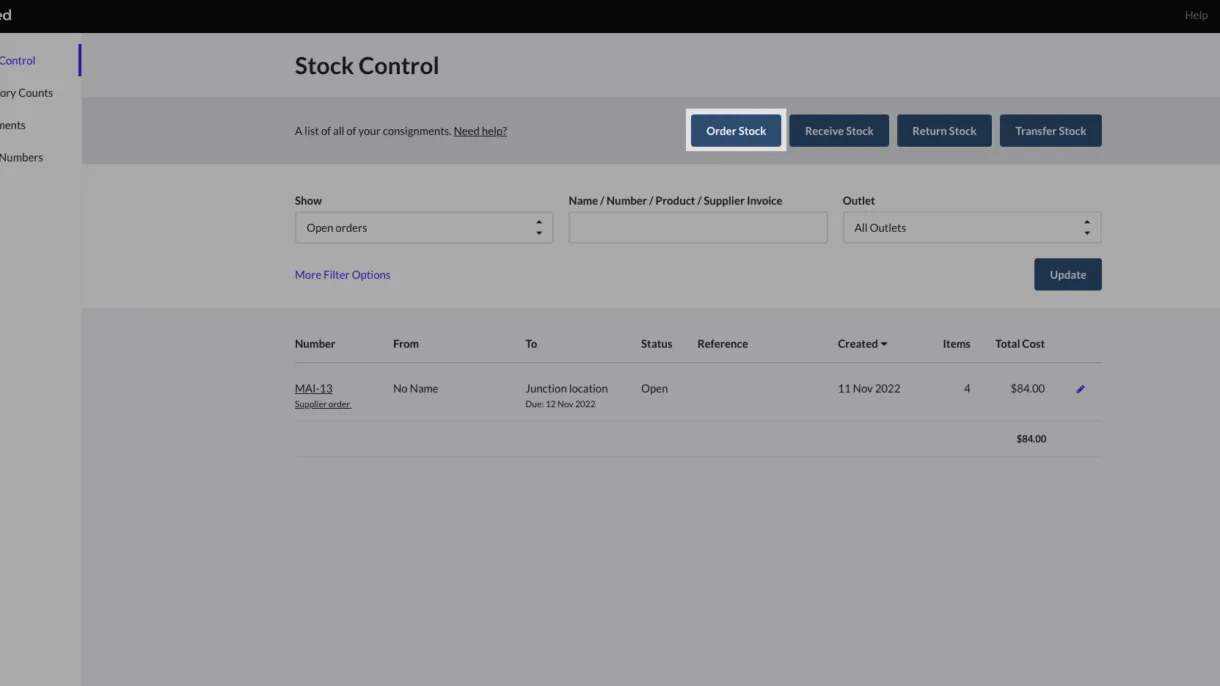Click the Return Stock button

943,131
